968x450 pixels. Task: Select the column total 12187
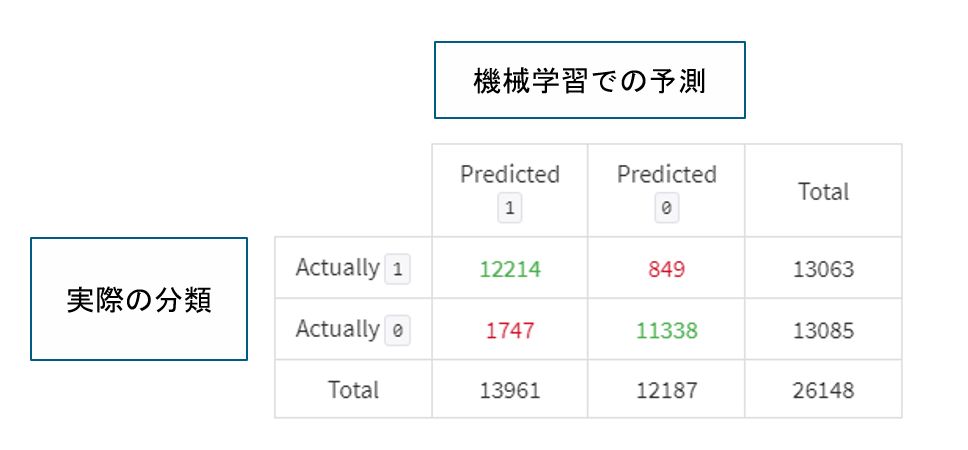coord(667,390)
